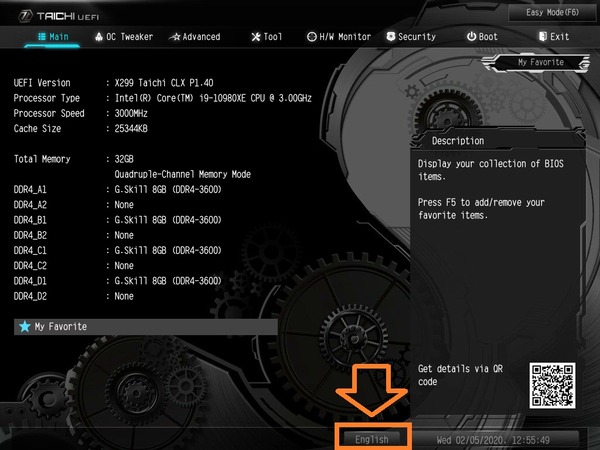Click the DDR4_D2 label
Screen dimensions: 600x450
coord(30,297)
